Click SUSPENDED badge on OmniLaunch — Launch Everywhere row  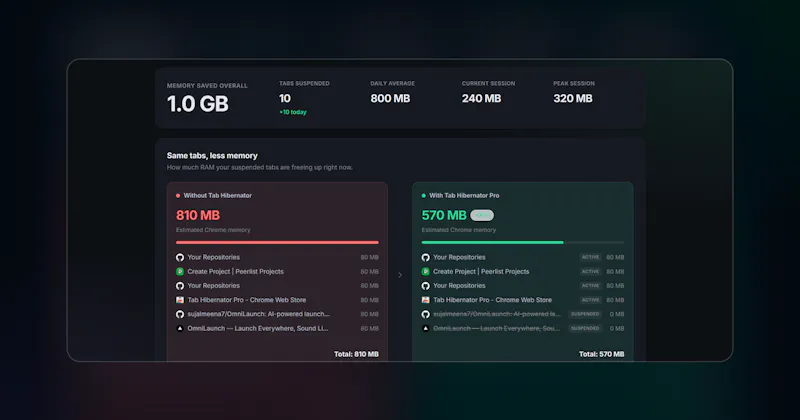coord(585,329)
